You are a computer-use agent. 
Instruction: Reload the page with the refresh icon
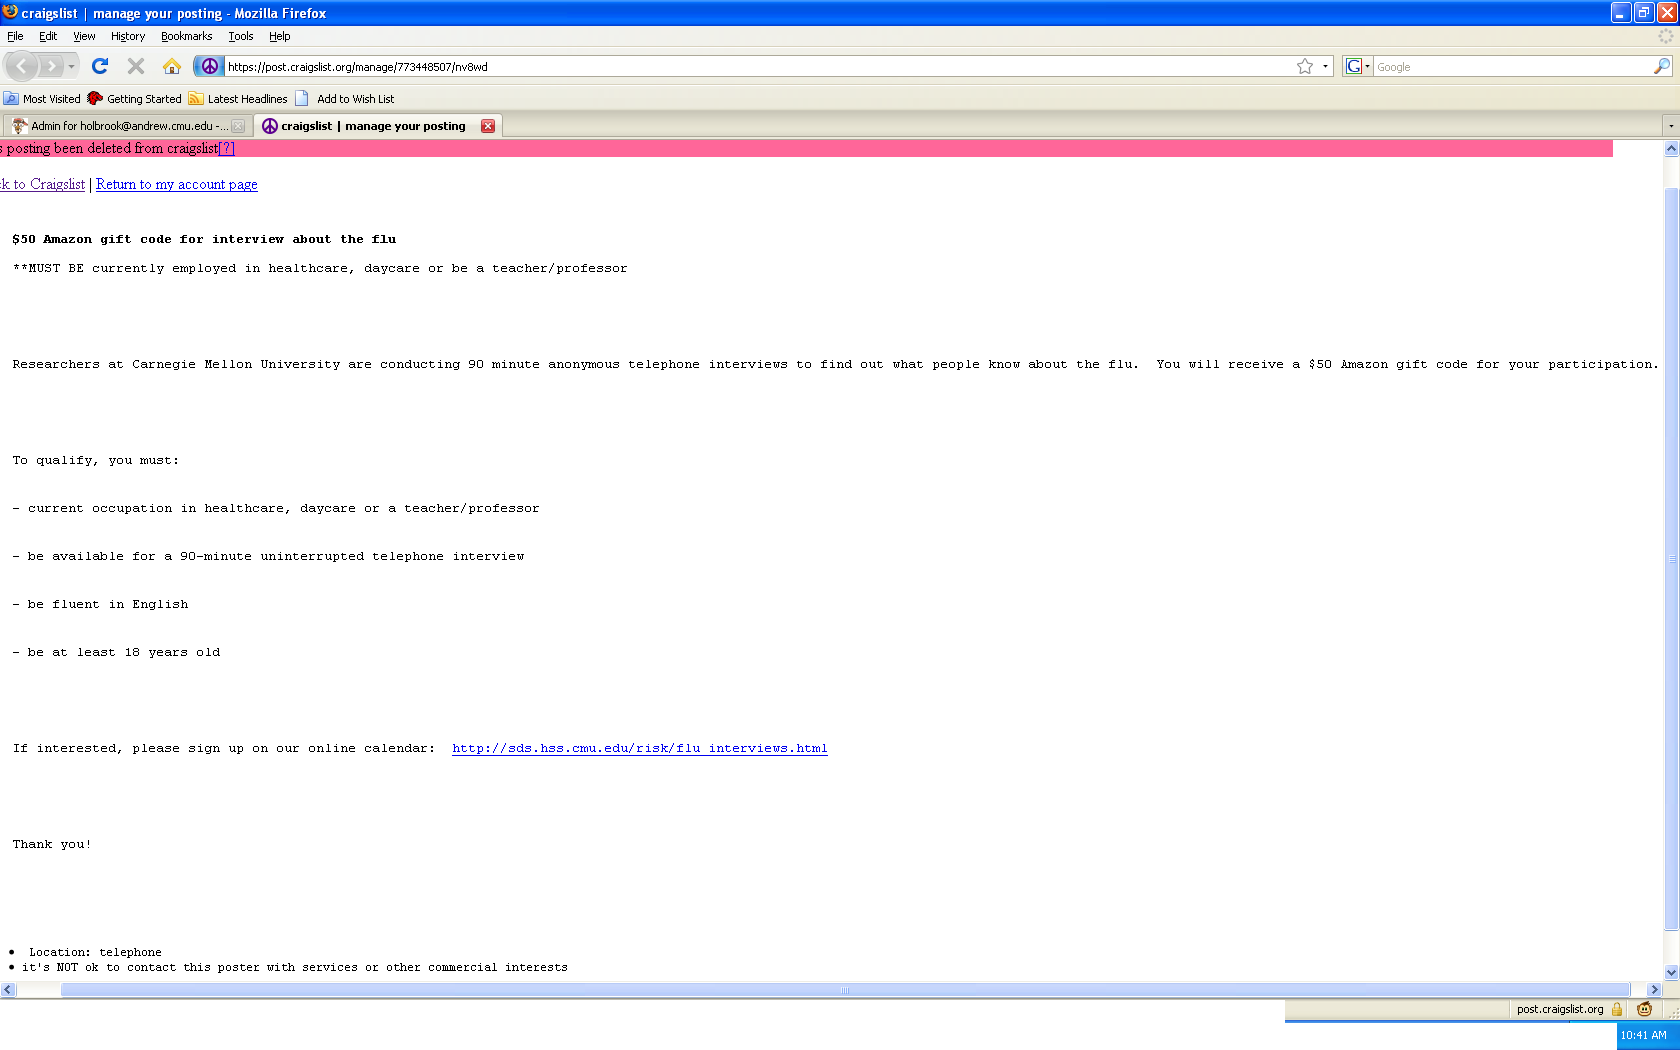[100, 66]
